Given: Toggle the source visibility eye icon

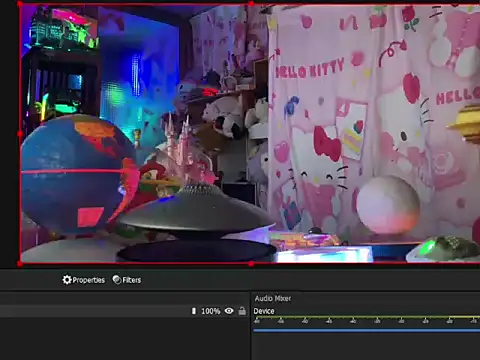Looking at the screenshot, I should pos(229,311).
